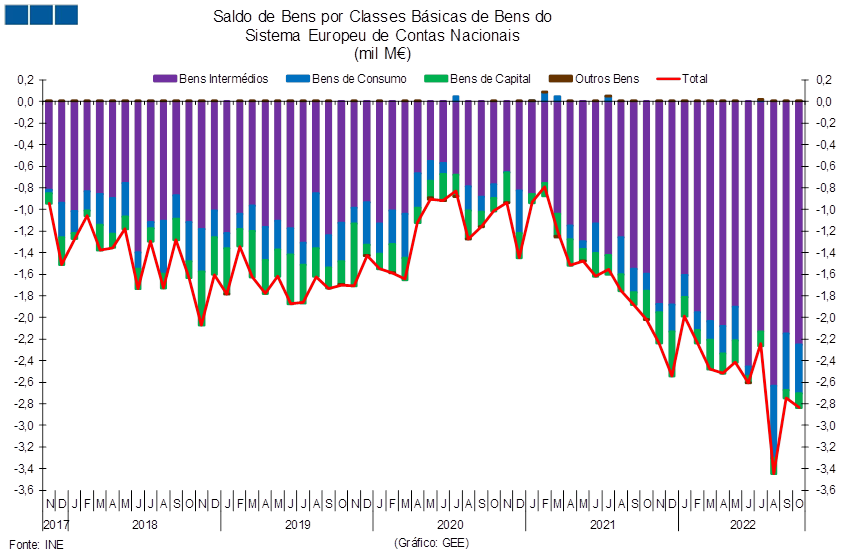This screenshot has height=558, width=850.
Task: Click the first November 2017 stacked bar
Action: point(49,152)
